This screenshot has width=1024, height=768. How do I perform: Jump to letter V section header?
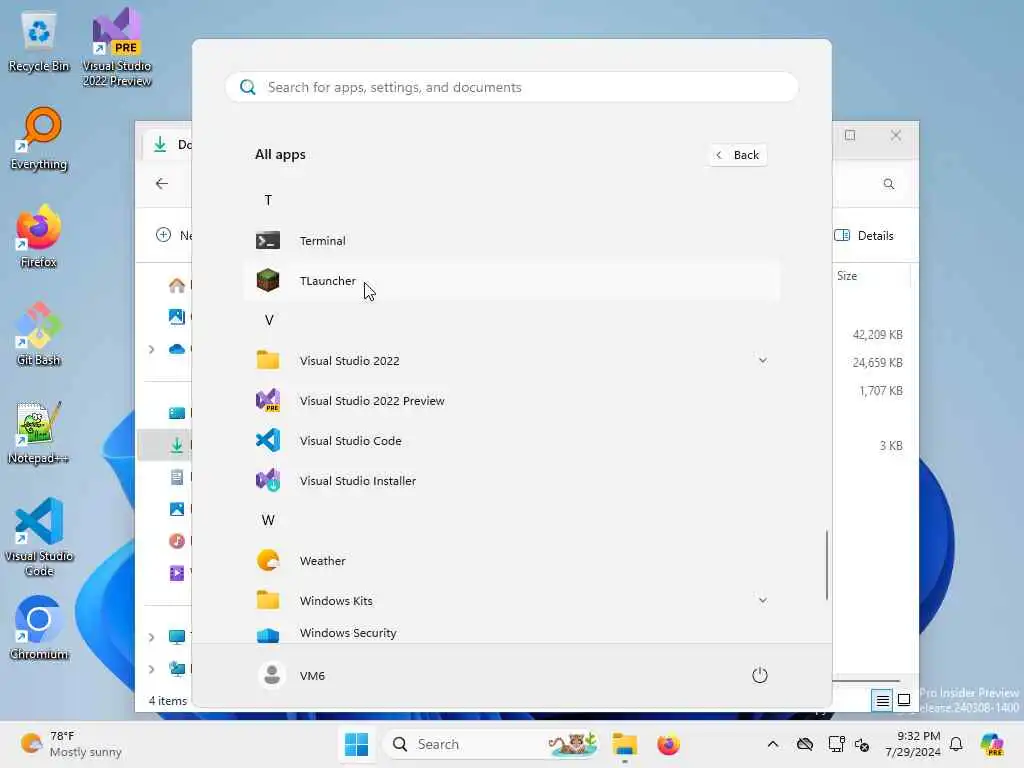268,320
